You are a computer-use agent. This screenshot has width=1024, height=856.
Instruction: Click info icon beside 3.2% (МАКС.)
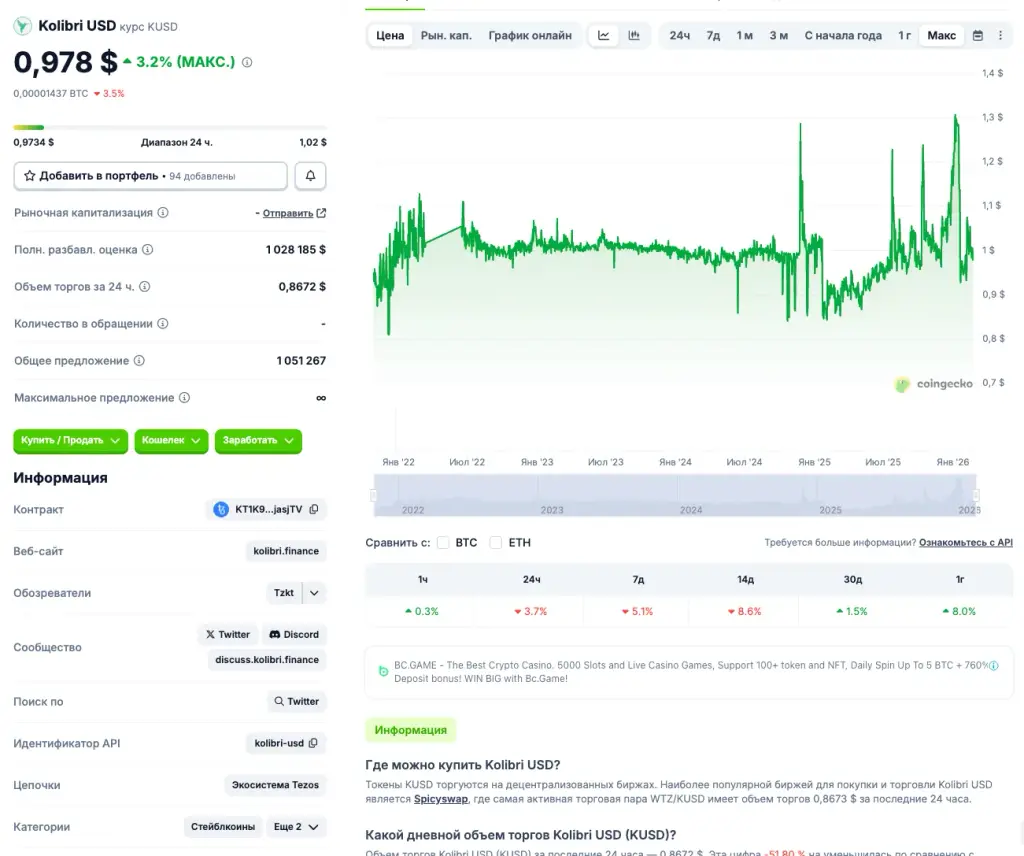247,62
